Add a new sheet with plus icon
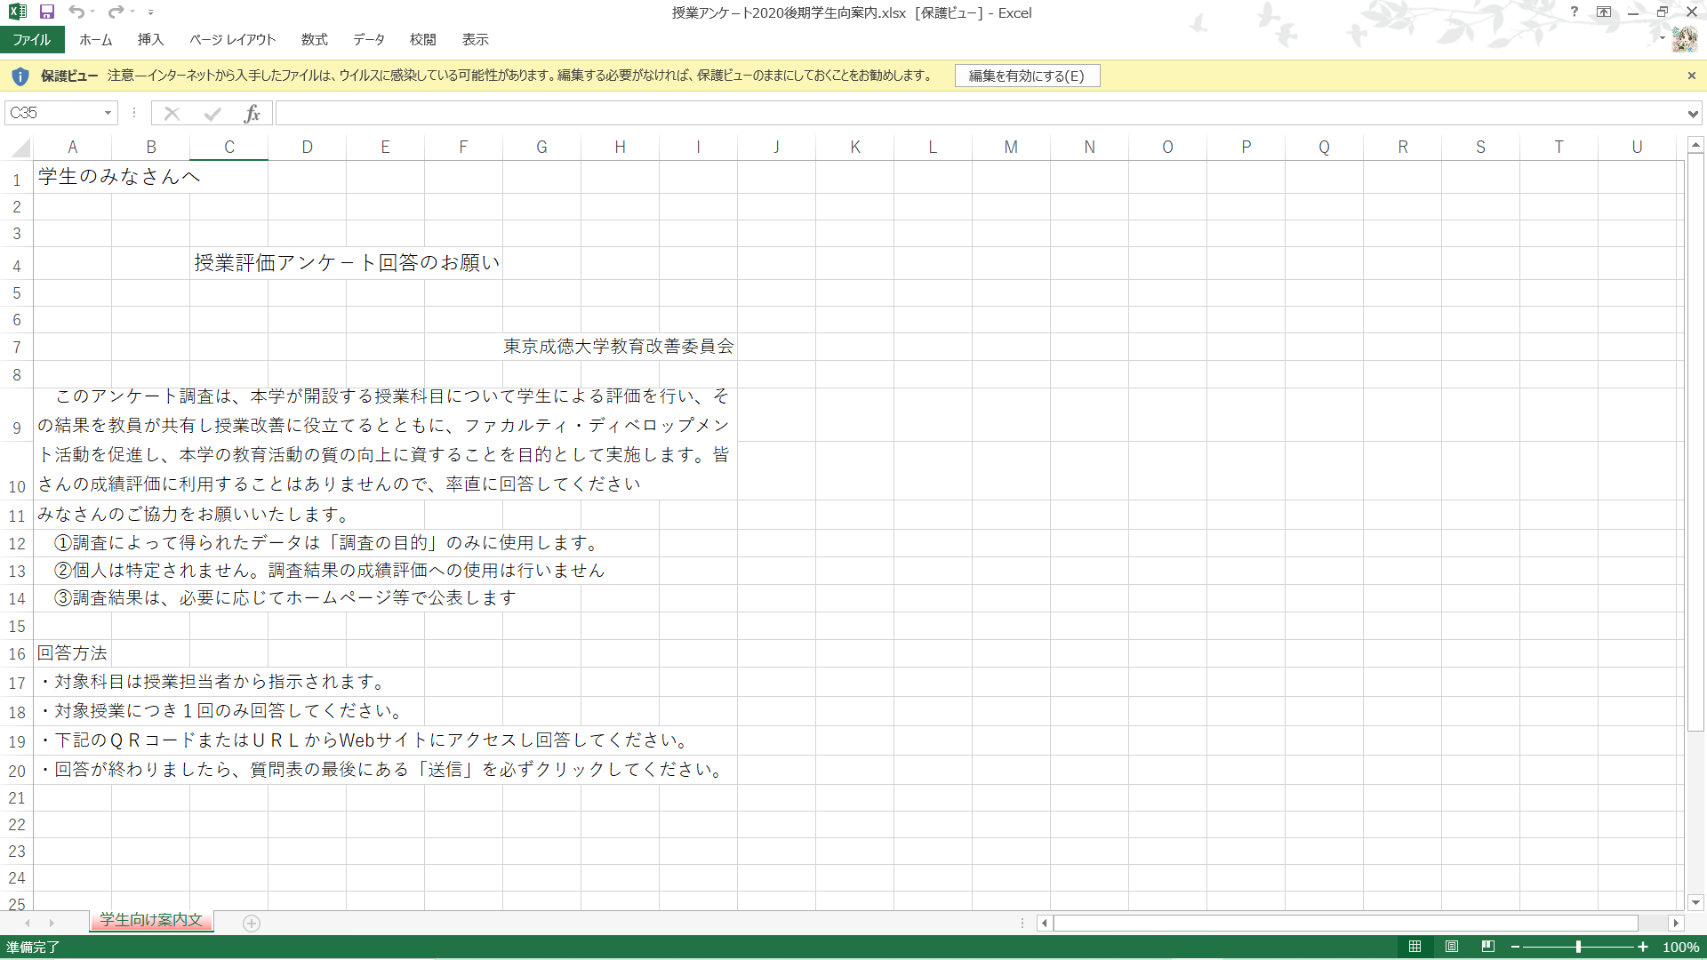 (x=252, y=923)
